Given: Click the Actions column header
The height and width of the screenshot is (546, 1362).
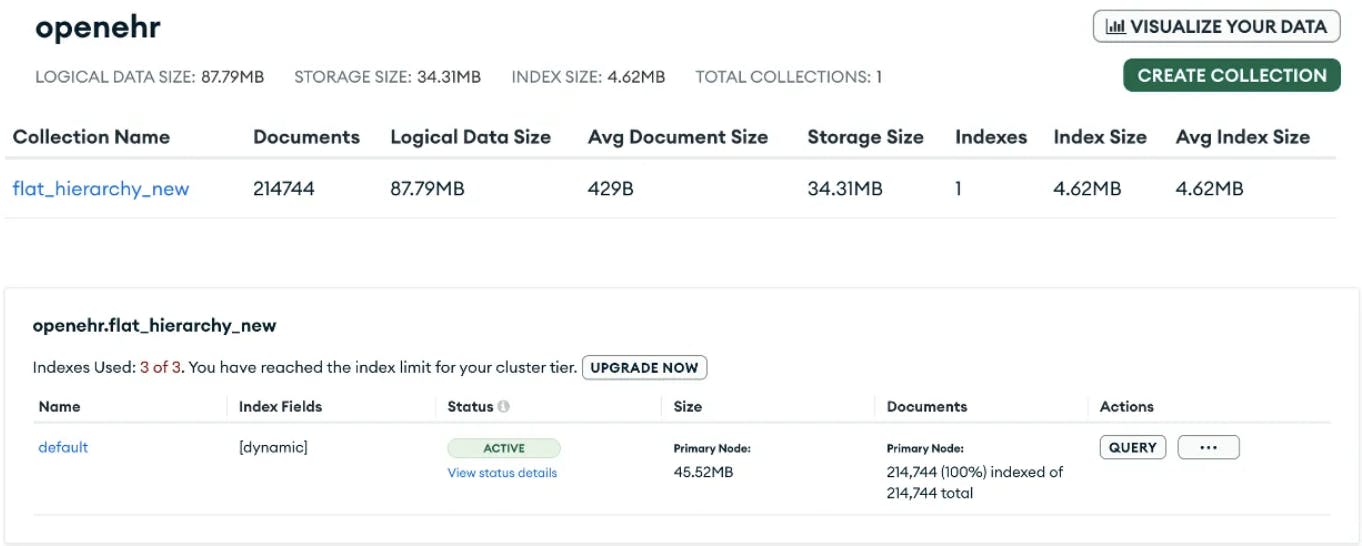Looking at the screenshot, I should click(x=1126, y=407).
